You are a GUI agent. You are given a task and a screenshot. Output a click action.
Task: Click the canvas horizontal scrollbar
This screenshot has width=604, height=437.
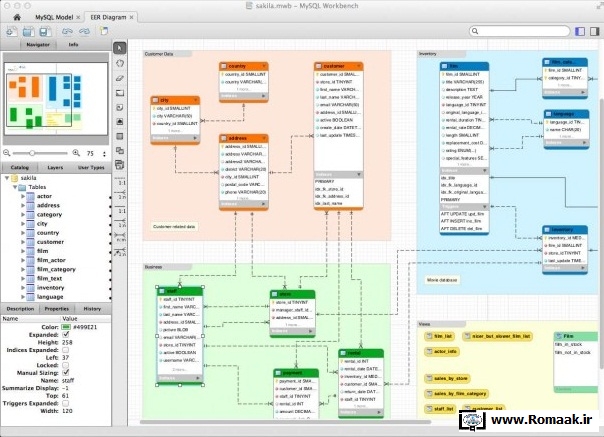pyautogui.click(x=285, y=422)
